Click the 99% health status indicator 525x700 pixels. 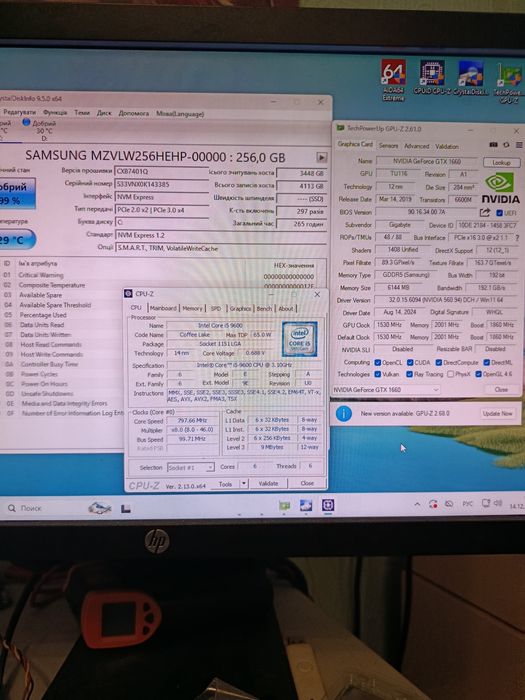click(x=17, y=194)
